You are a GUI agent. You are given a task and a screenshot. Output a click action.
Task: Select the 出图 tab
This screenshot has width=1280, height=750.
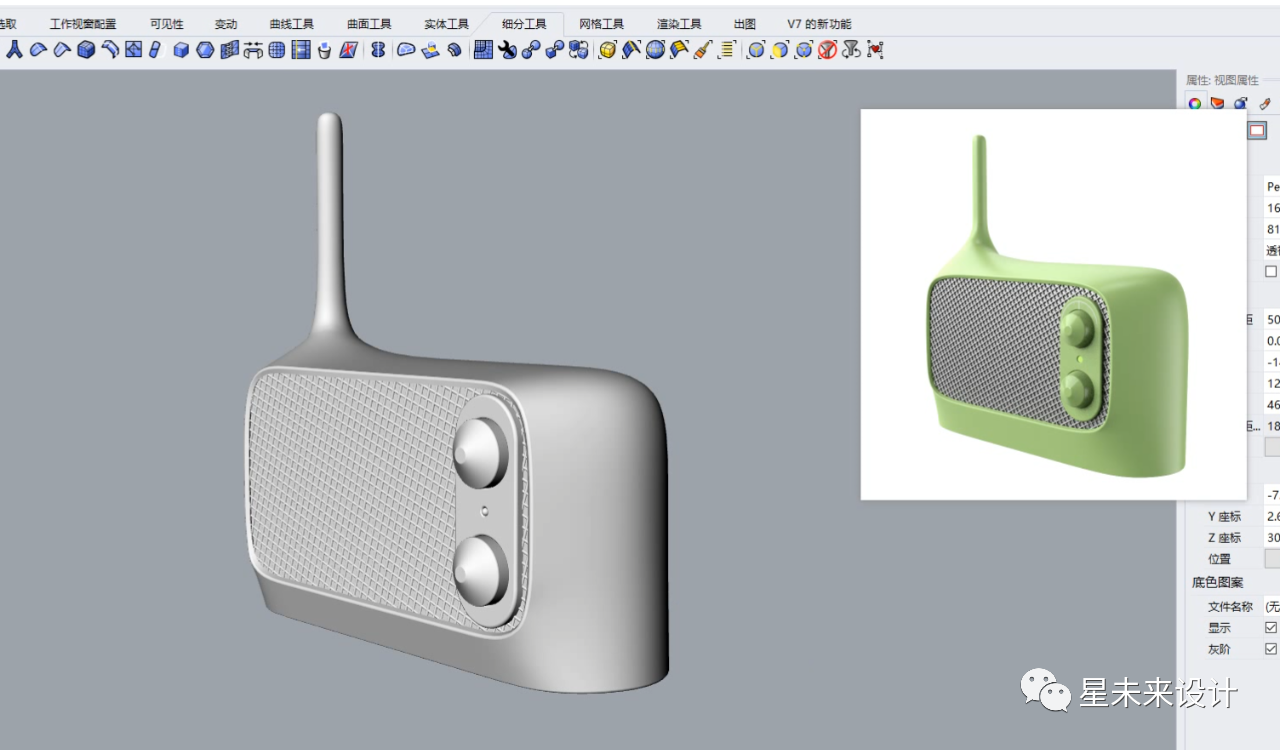coord(744,24)
